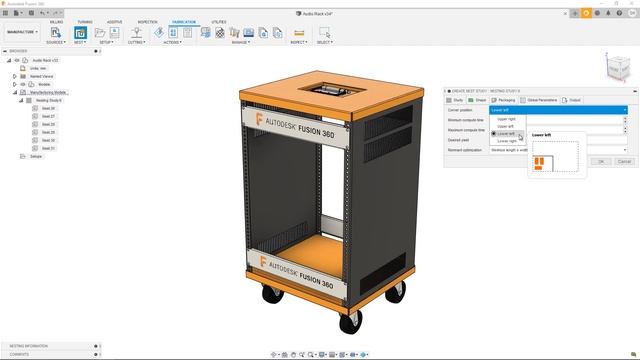
Task: Open the Manufacture workspace dropdown
Action: pyautogui.click(x=22, y=32)
